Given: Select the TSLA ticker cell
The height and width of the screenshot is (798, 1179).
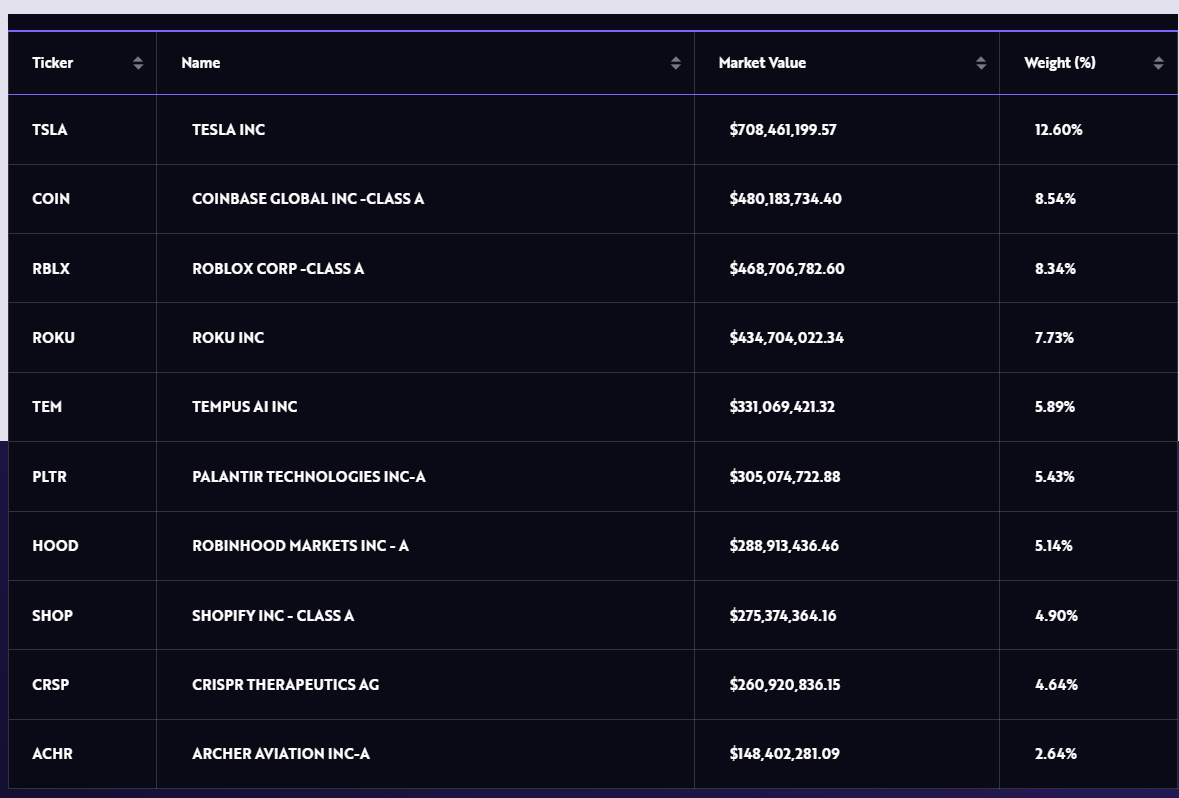Looking at the screenshot, I should [50, 130].
